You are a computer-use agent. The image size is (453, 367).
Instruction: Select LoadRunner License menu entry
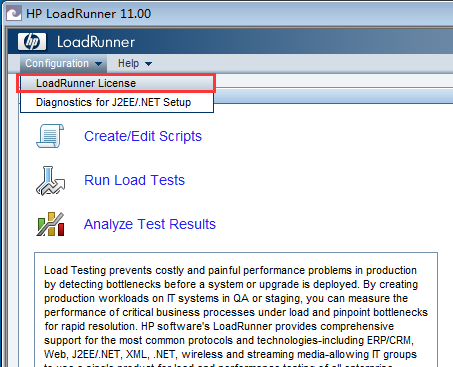coord(117,83)
